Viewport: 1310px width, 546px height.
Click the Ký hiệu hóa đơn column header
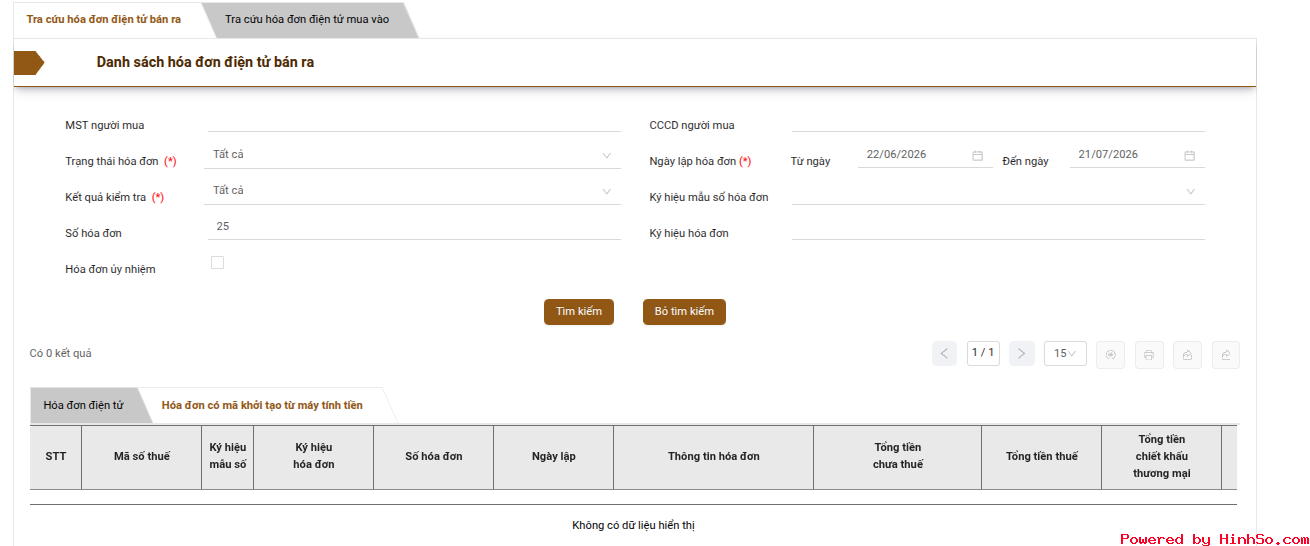coord(314,457)
